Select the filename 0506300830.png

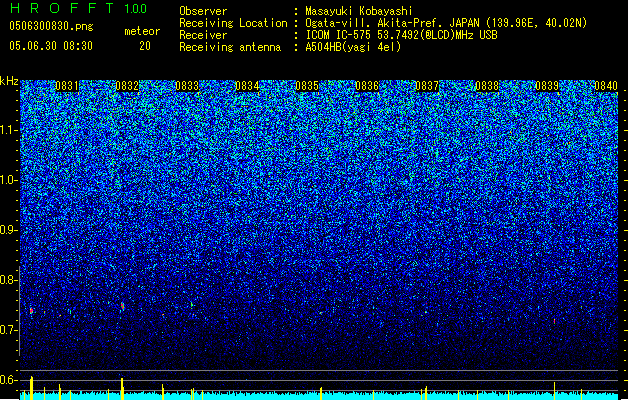[x=51, y=26]
